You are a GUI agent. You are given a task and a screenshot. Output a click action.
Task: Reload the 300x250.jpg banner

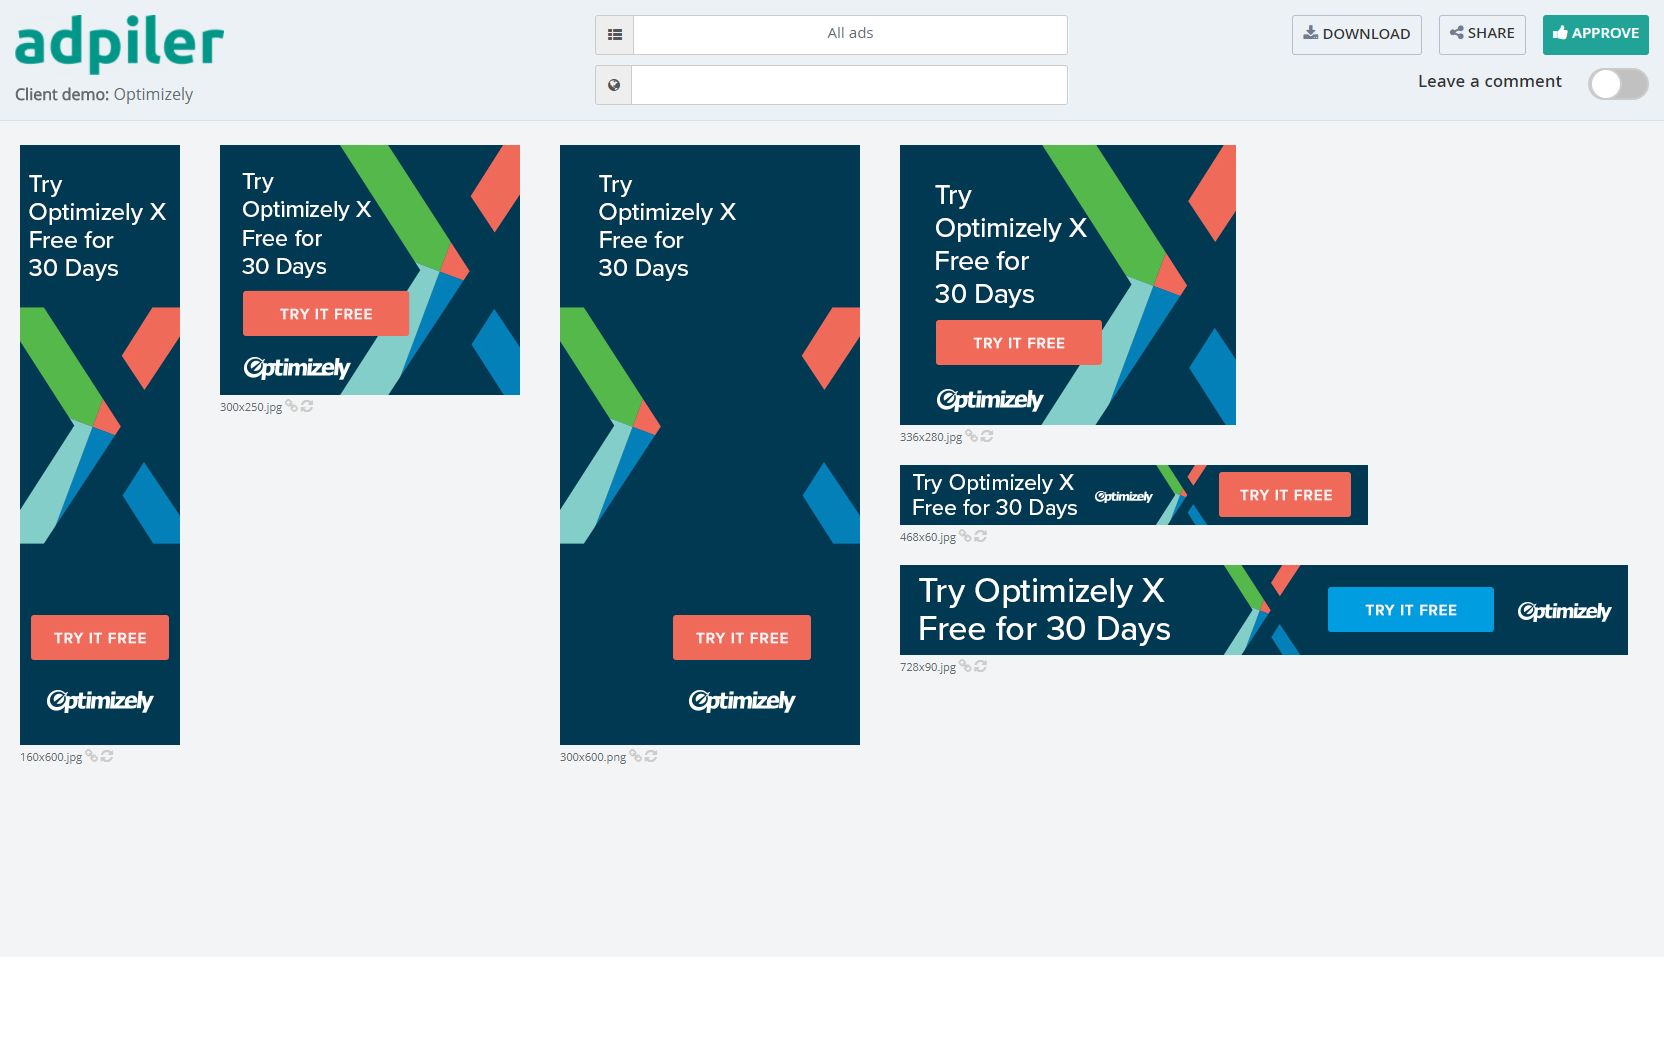pyautogui.click(x=307, y=407)
